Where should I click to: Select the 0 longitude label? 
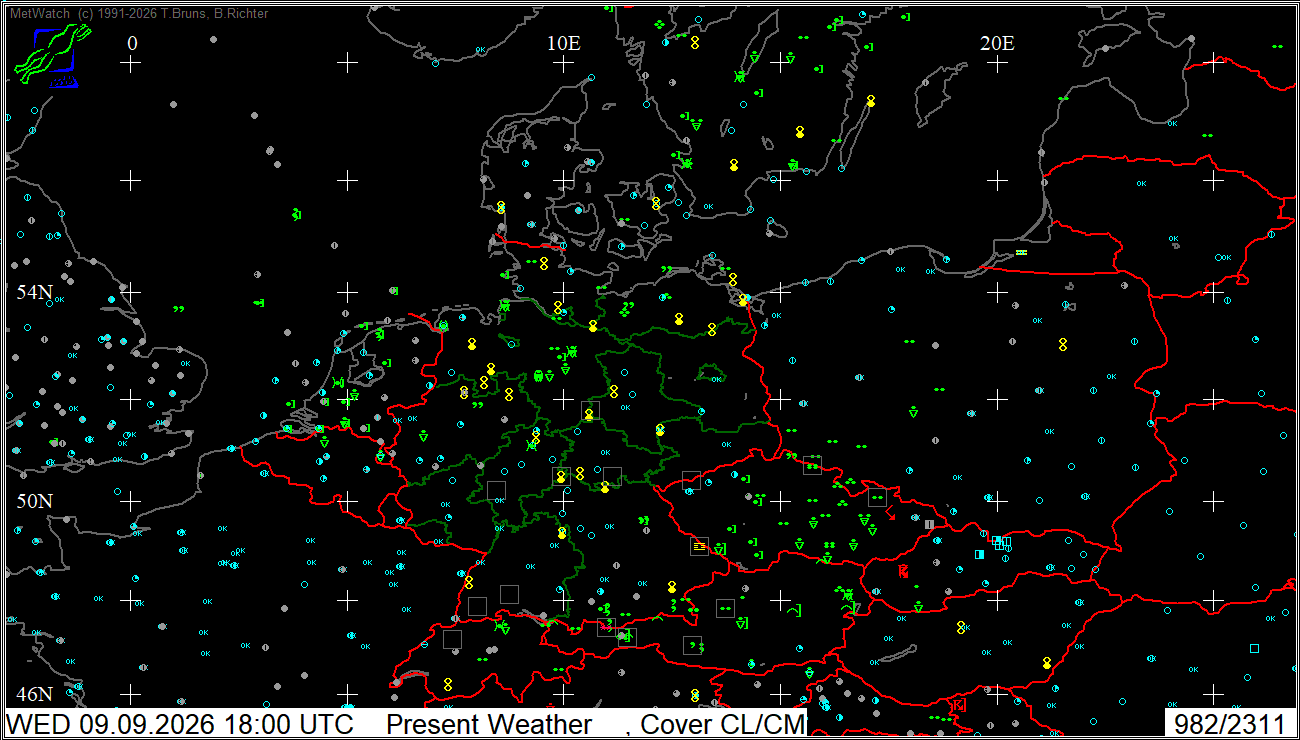[132, 42]
